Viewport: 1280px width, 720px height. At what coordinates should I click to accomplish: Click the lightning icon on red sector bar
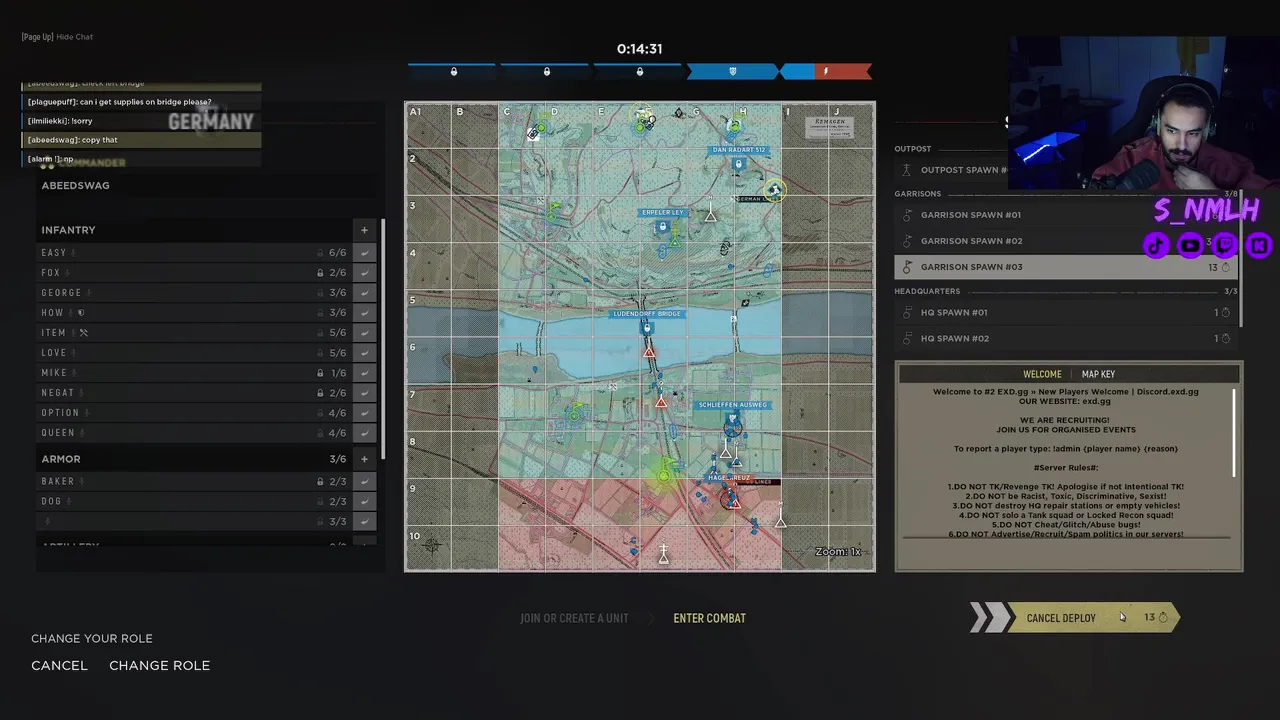pos(826,72)
